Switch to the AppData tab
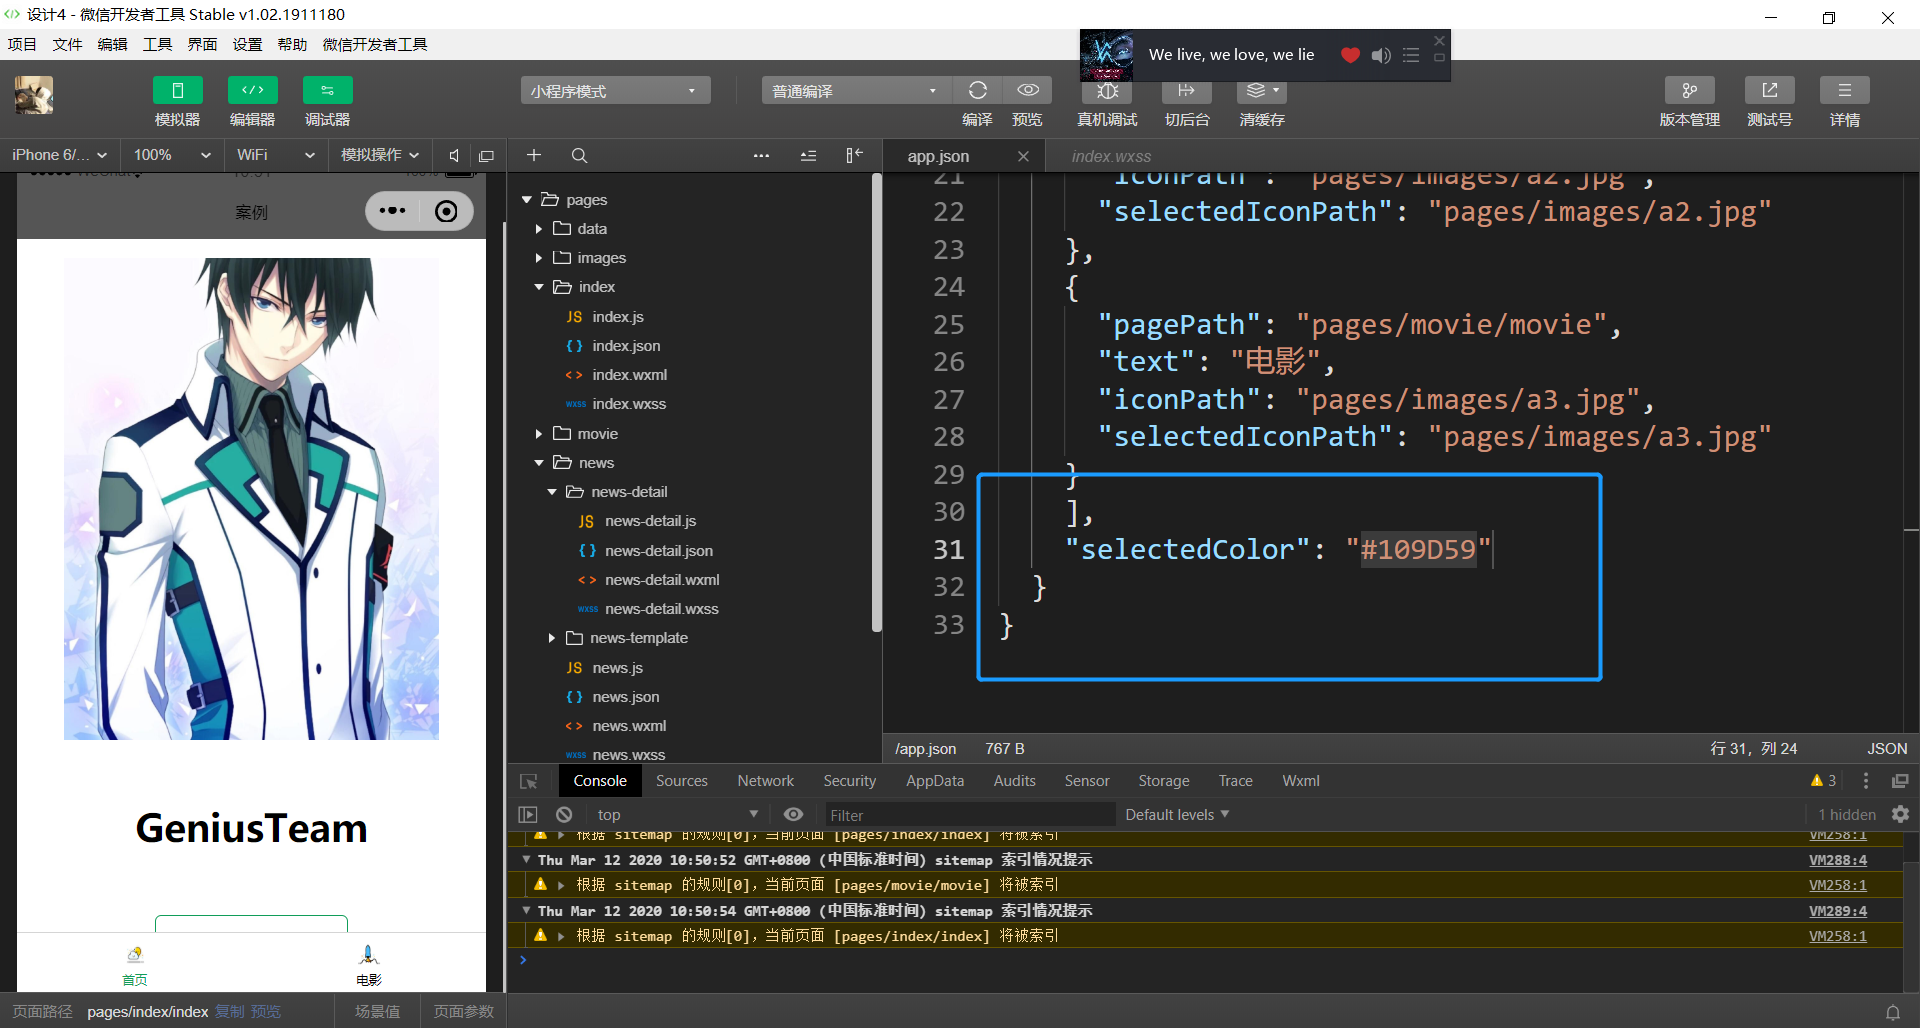 (x=935, y=781)
